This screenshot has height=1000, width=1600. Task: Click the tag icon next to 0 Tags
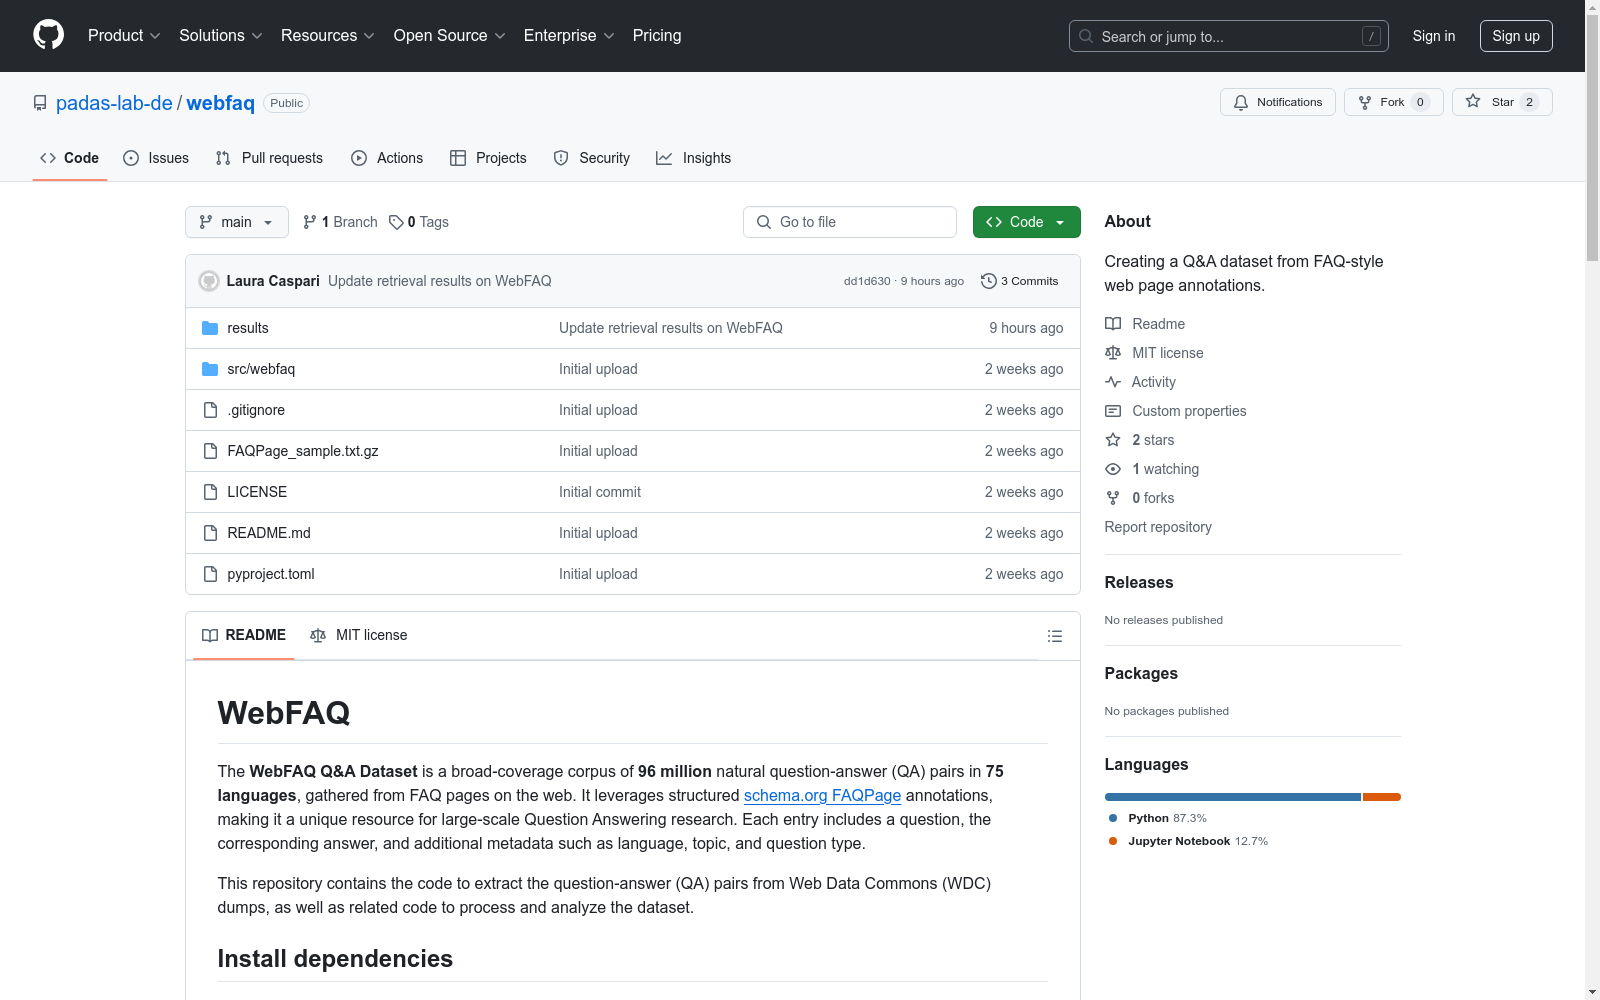[396, 222]
